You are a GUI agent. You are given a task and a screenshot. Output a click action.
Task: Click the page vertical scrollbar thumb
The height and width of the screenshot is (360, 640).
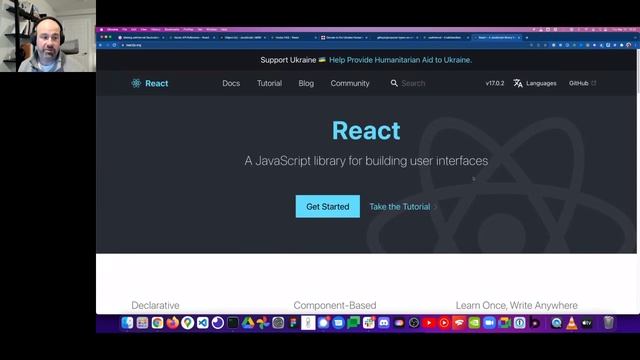pos(638,71)
